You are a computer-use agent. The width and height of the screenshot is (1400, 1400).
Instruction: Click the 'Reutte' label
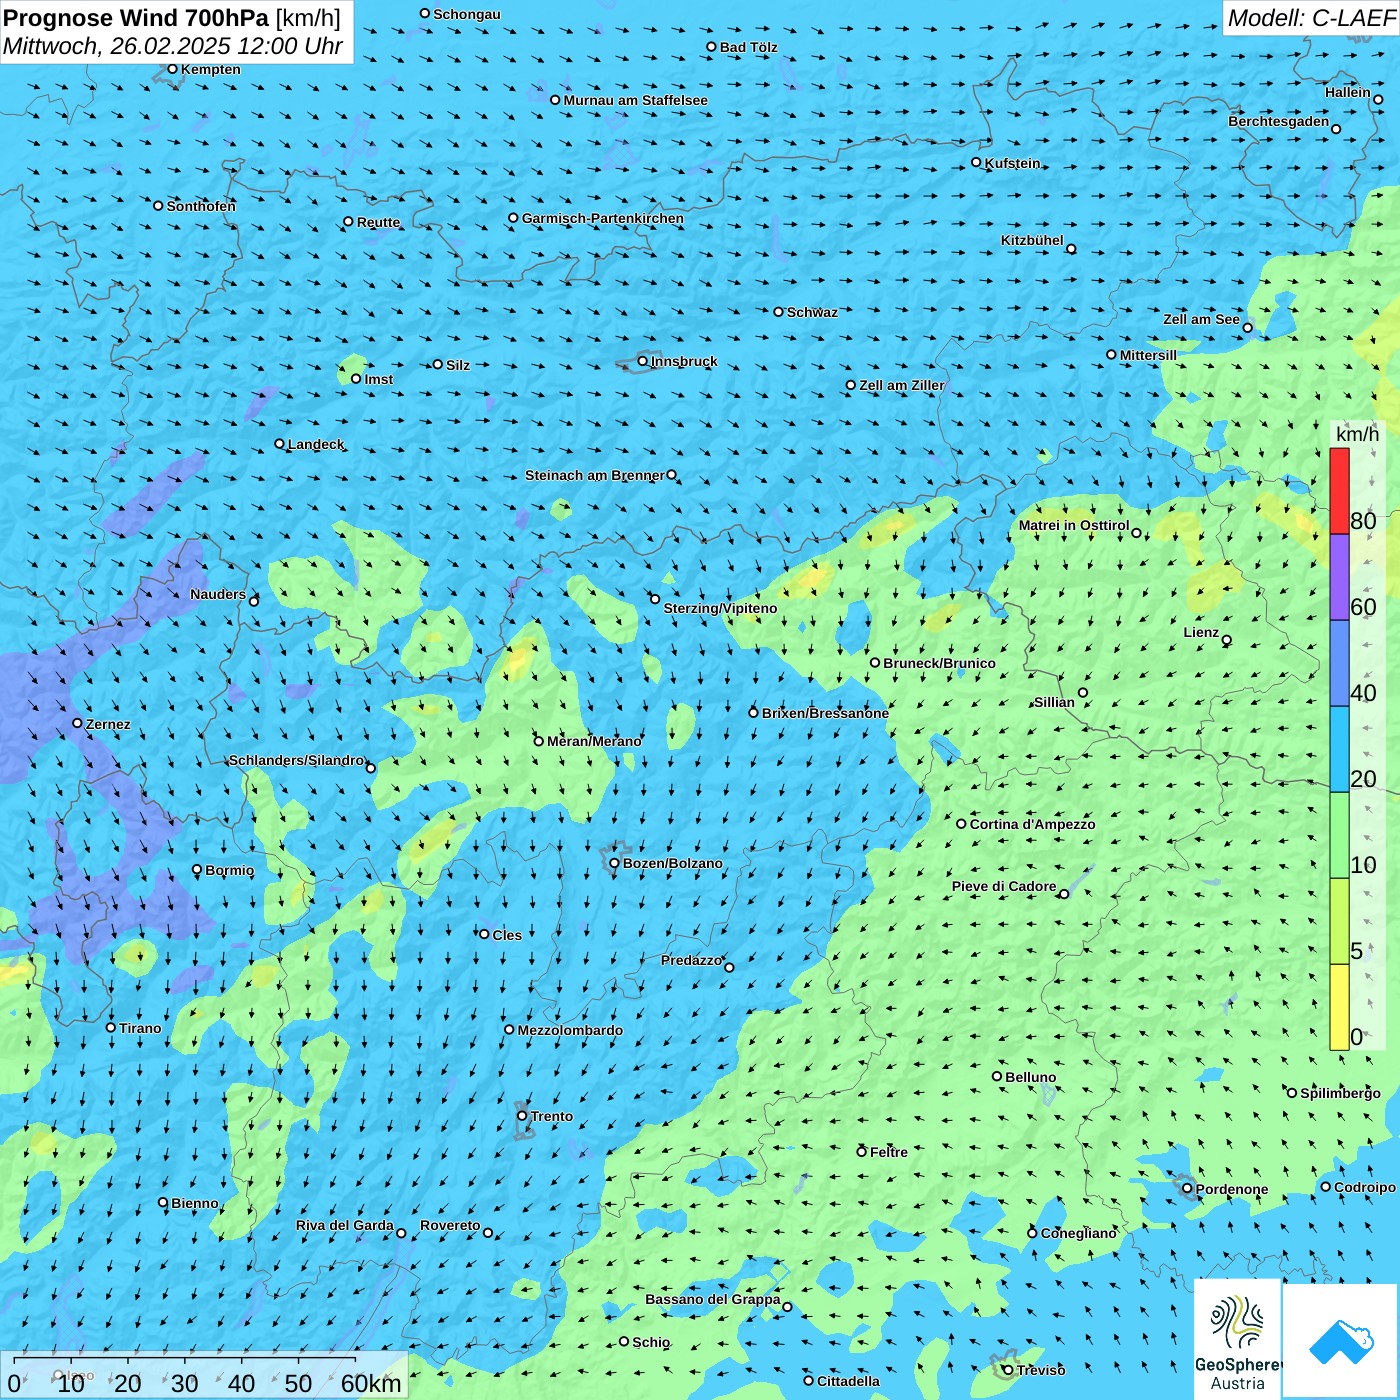(378, 222)
